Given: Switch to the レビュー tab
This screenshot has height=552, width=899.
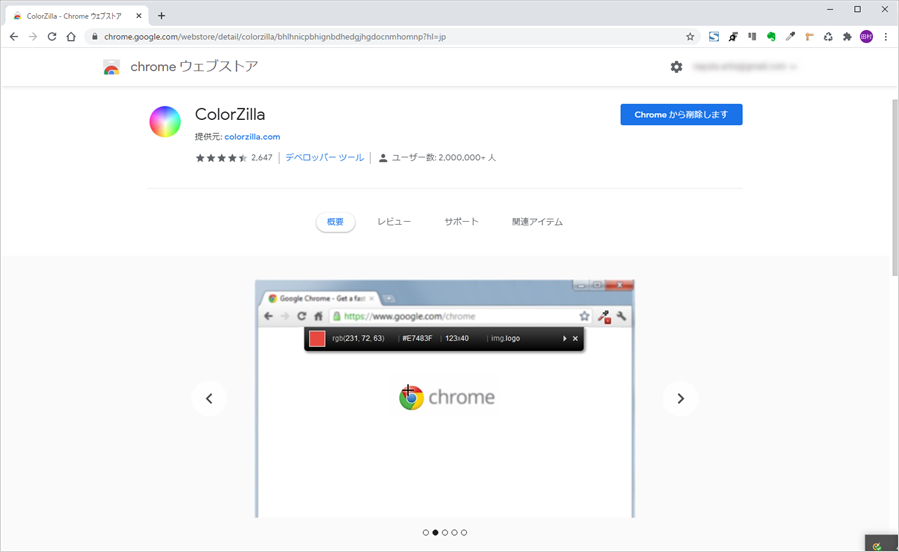Looking at the screenshot, I should tap(394, 222).
